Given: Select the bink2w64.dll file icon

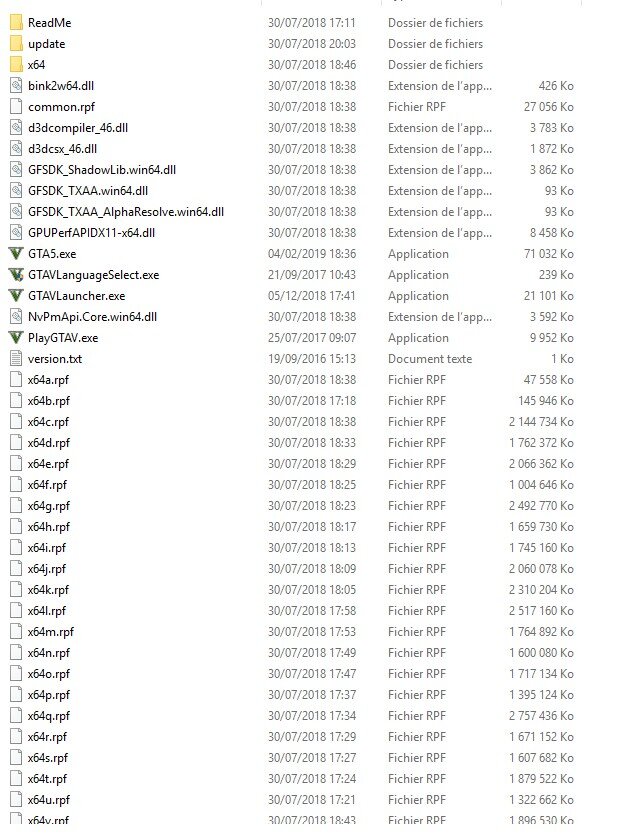Looking at the screenshot, I should coord(17,86).
